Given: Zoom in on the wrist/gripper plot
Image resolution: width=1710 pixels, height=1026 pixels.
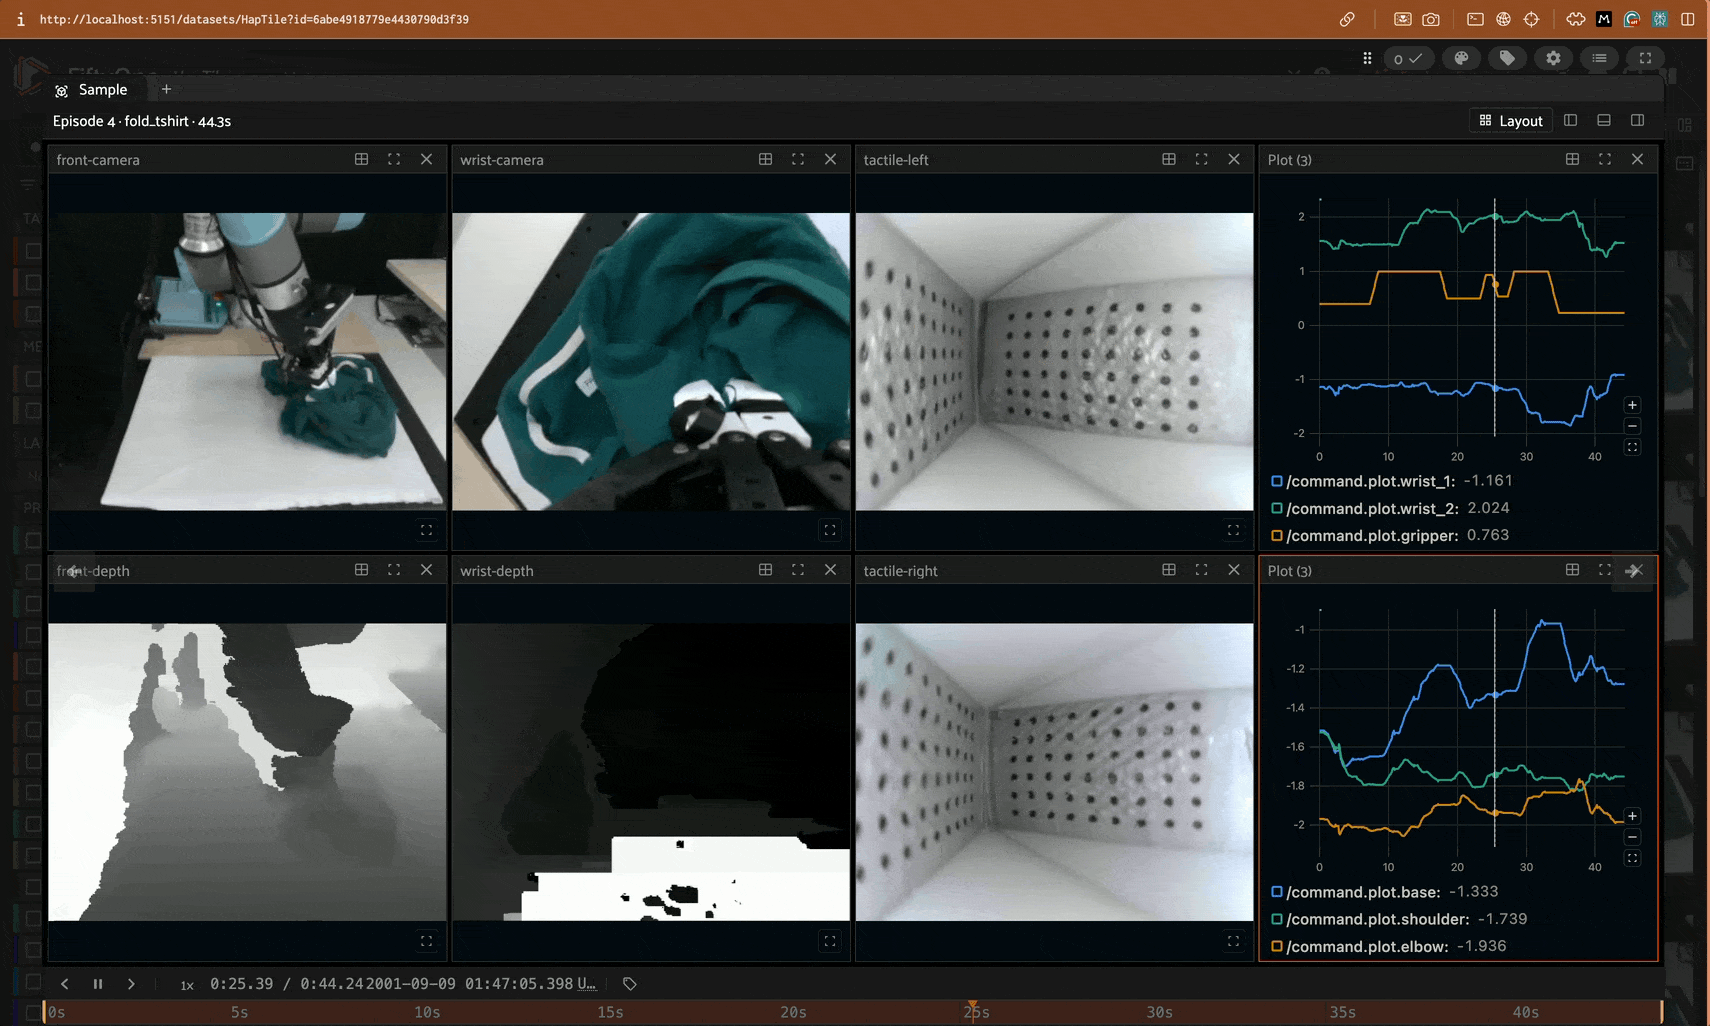Looking at the screenshot, I should point(1632,405).
